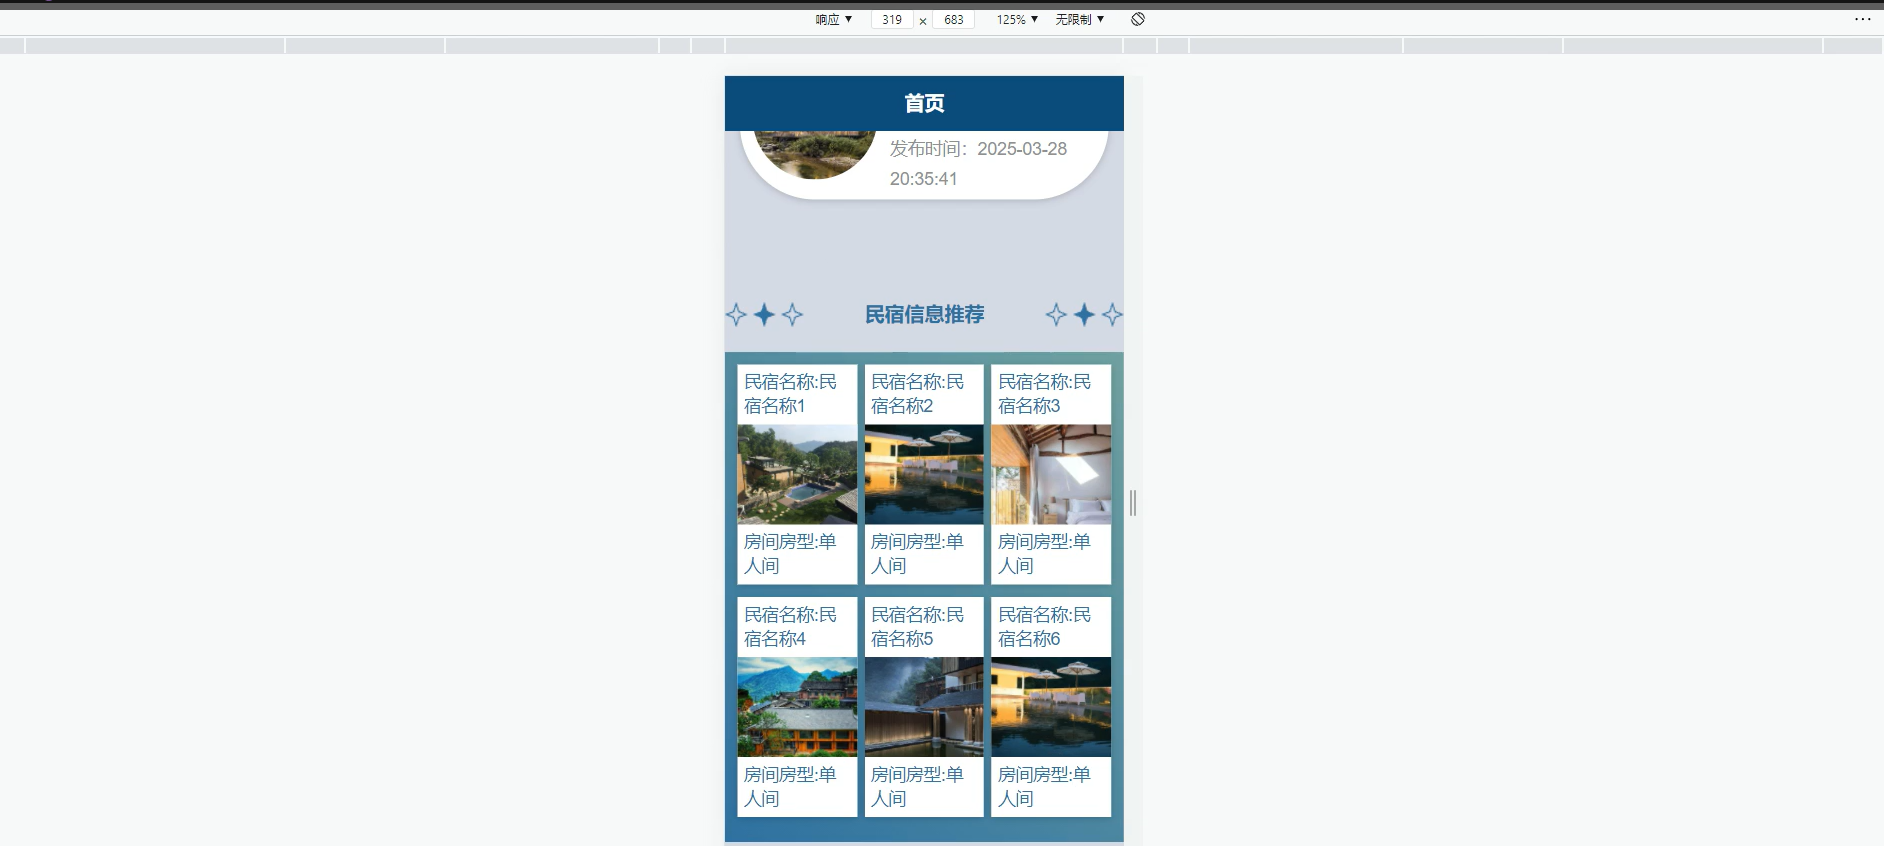Viewport: 1884px width, 846px height.
Task: Open the 民宿名称6 listing image
Action: 1051,707
